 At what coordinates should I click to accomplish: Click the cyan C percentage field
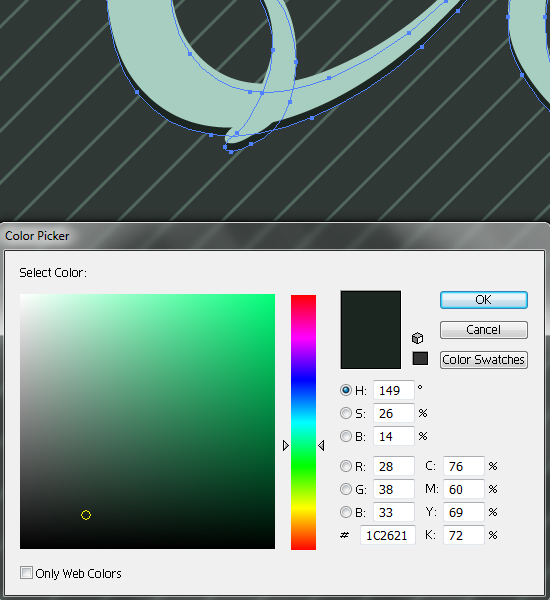[464, 466]
